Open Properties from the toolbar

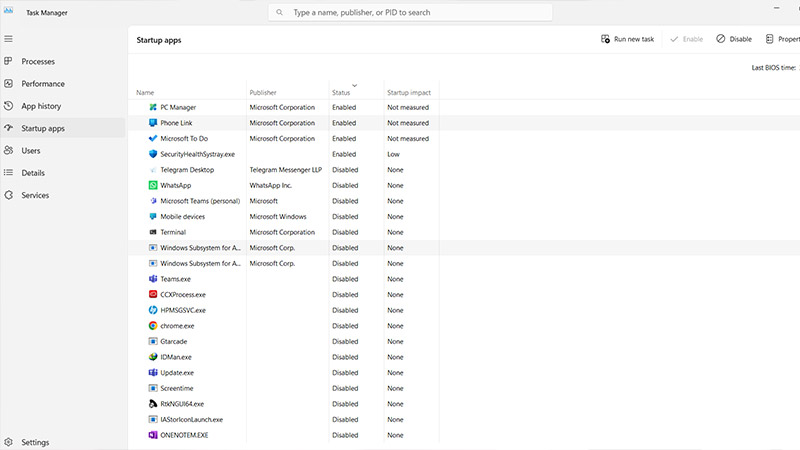point(783,39)
